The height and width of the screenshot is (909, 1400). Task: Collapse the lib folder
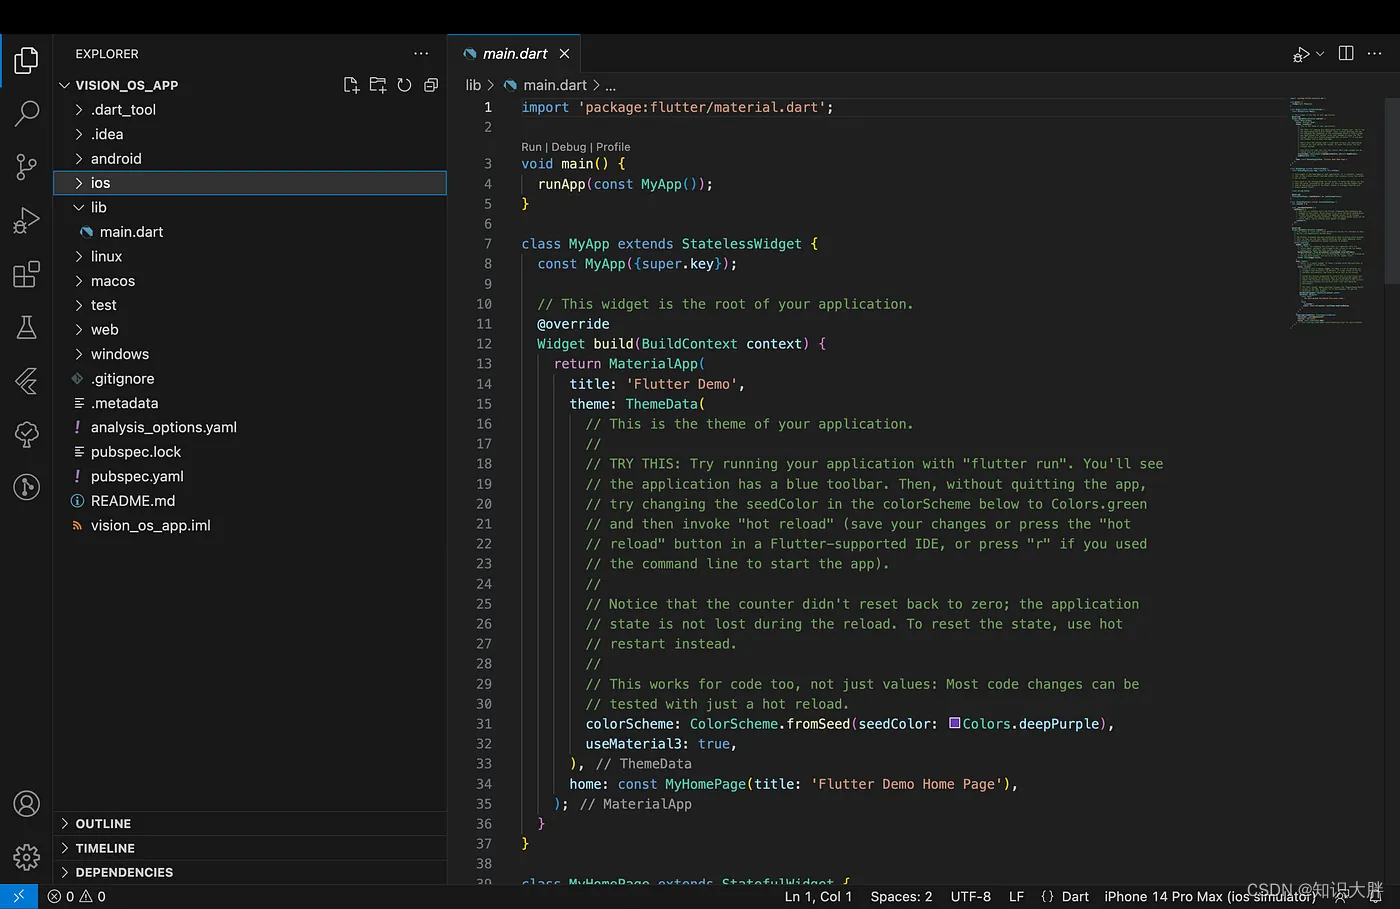[250, 207]
